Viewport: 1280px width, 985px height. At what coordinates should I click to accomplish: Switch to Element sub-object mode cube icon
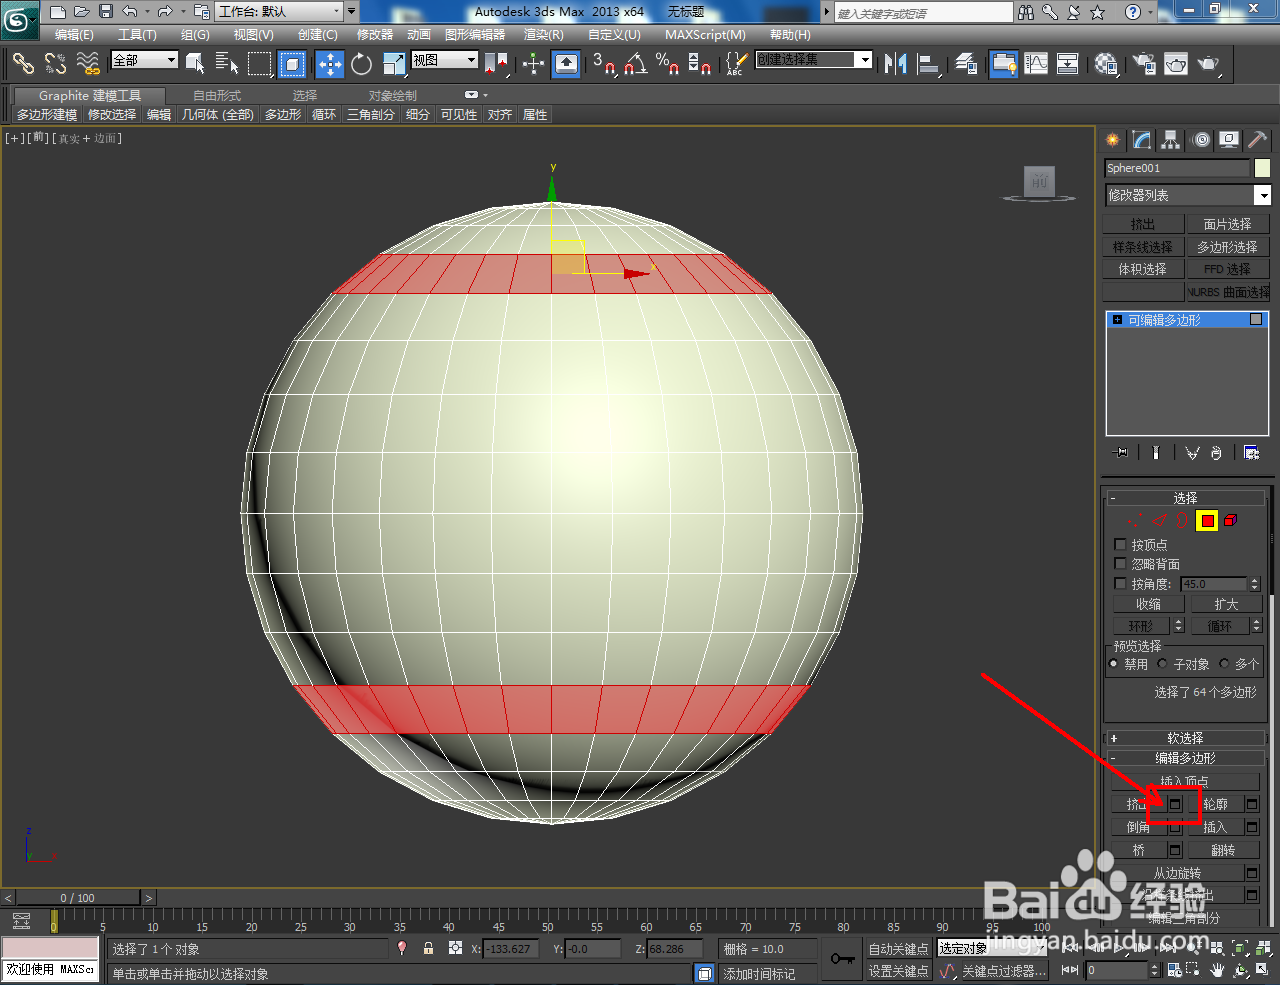1230,520
